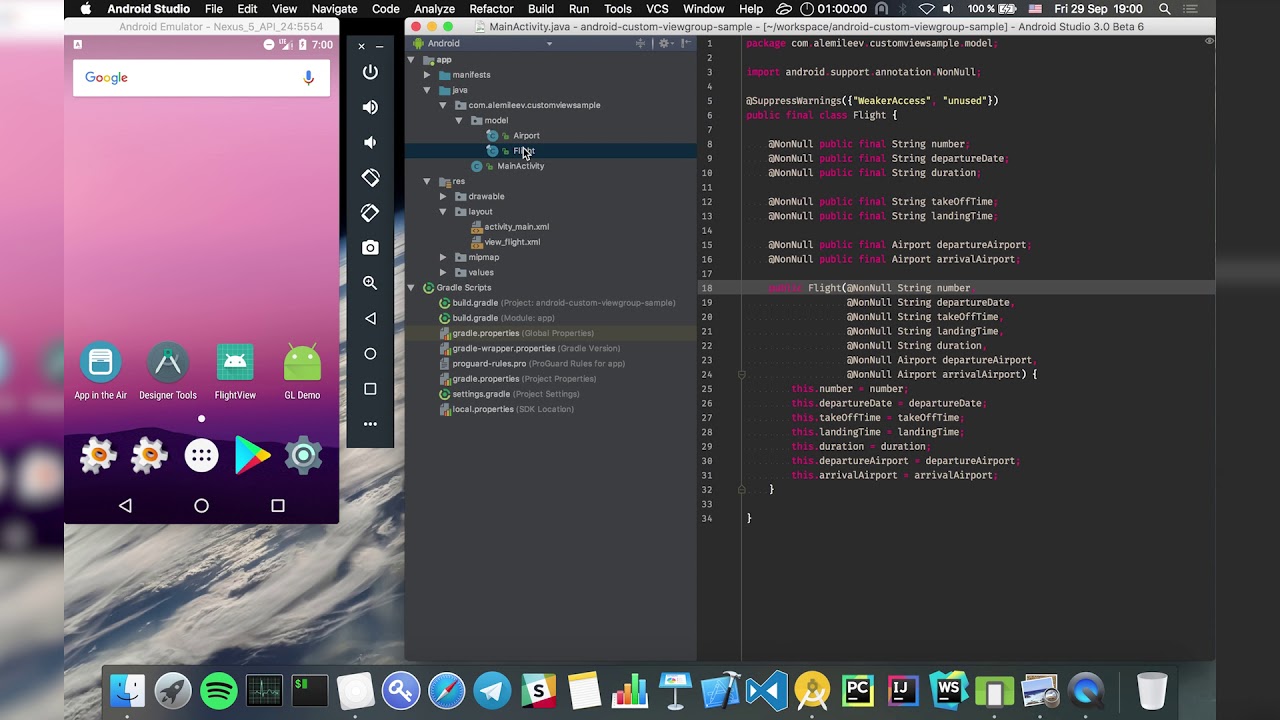Expand the drawable folder
The height and width of the screenshot is (720, 1280).
pyautogui.click(x=443, y=196)
